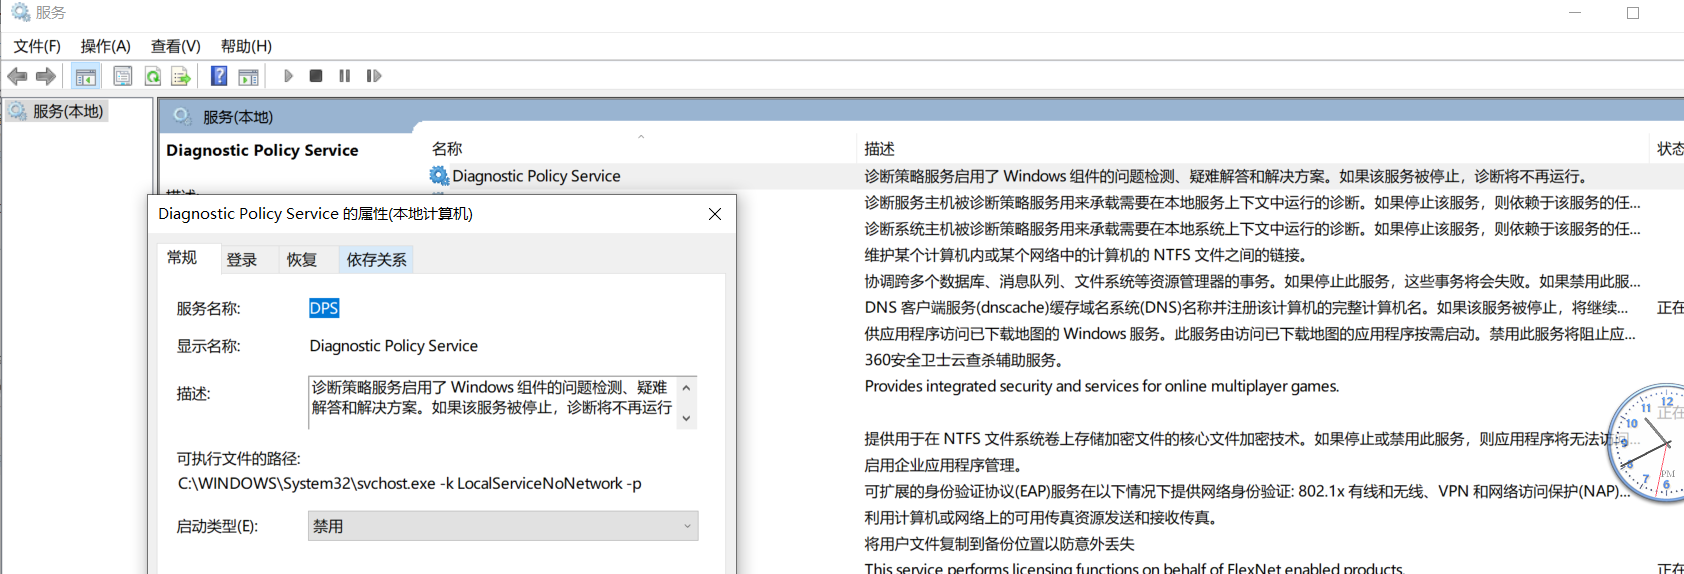1684x574 pixels.
Task: Sort by the 状态 column header
Action: point(1669,148)
